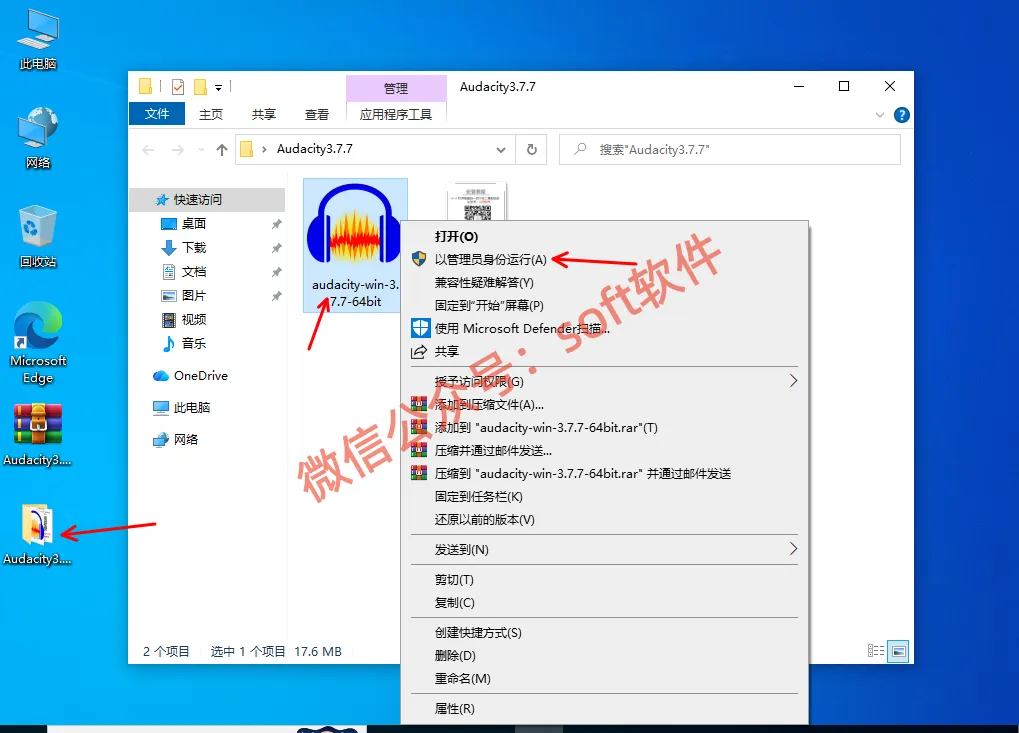Go forward with the forward arrow
1019x733 pixels.
pyautogui.click(x=177, y=150)
